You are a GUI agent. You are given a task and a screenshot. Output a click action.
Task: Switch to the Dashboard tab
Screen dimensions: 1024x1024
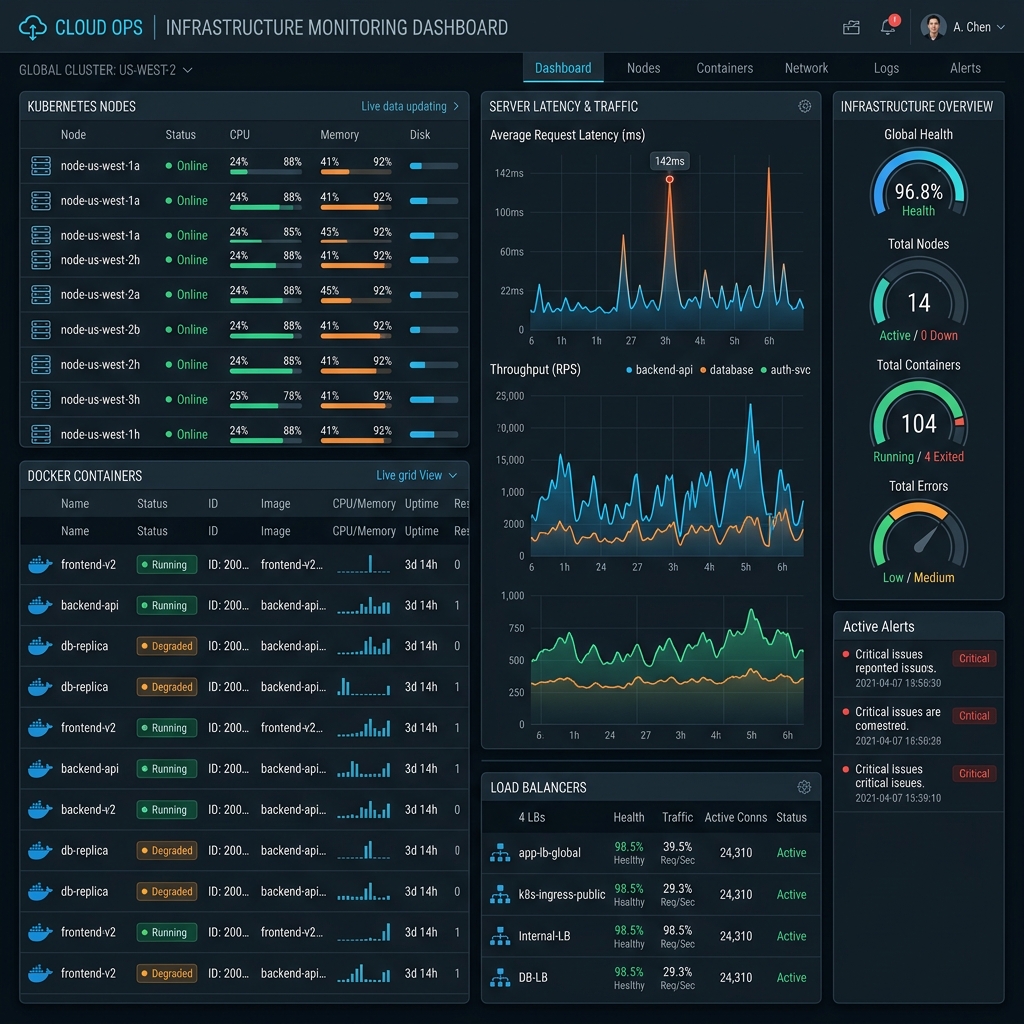pos(563,68)
